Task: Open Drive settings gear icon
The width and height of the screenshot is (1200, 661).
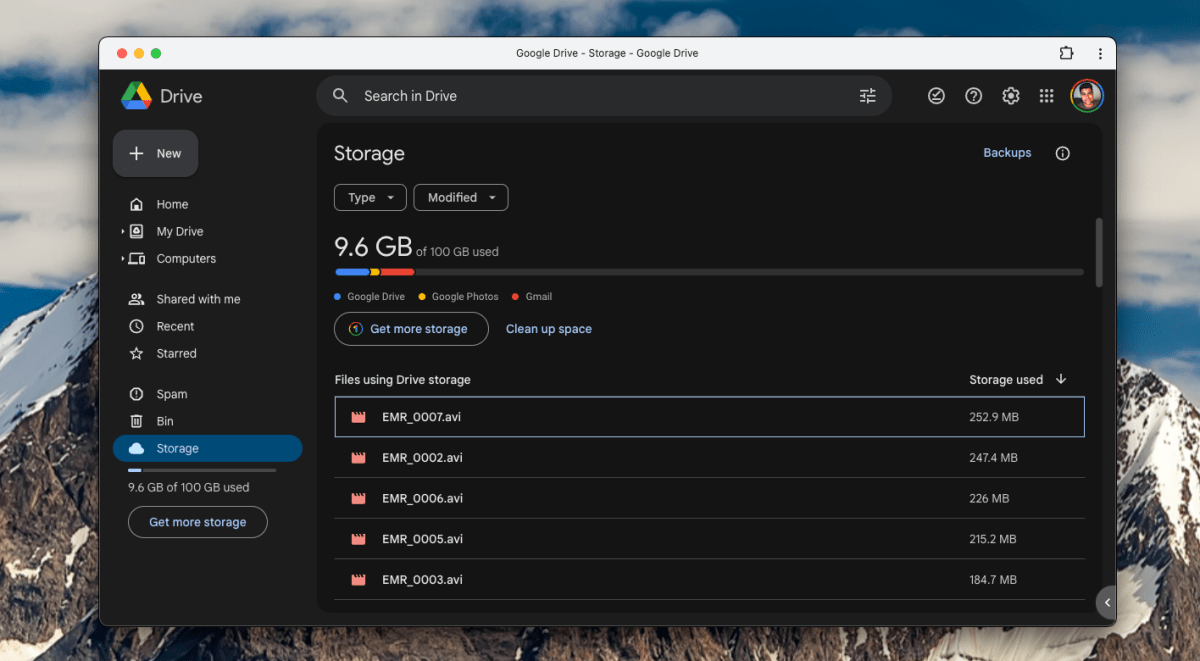Action: [x=1010, y=95]
